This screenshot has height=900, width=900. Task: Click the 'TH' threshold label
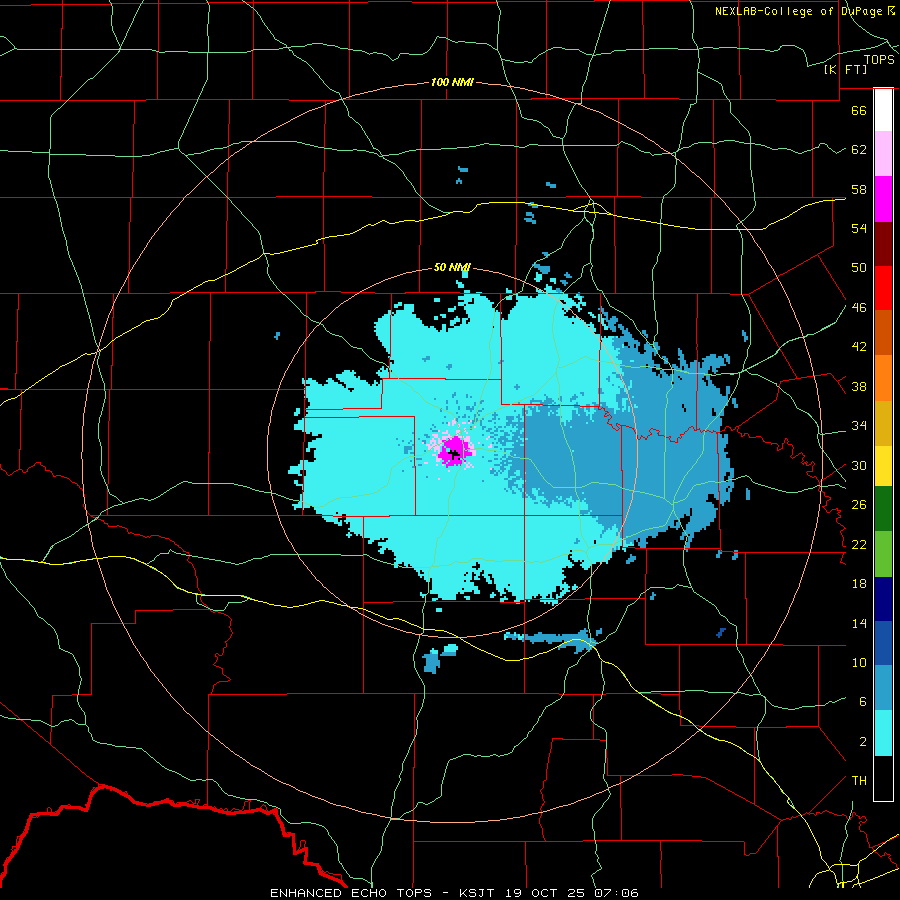pos(859,781)
